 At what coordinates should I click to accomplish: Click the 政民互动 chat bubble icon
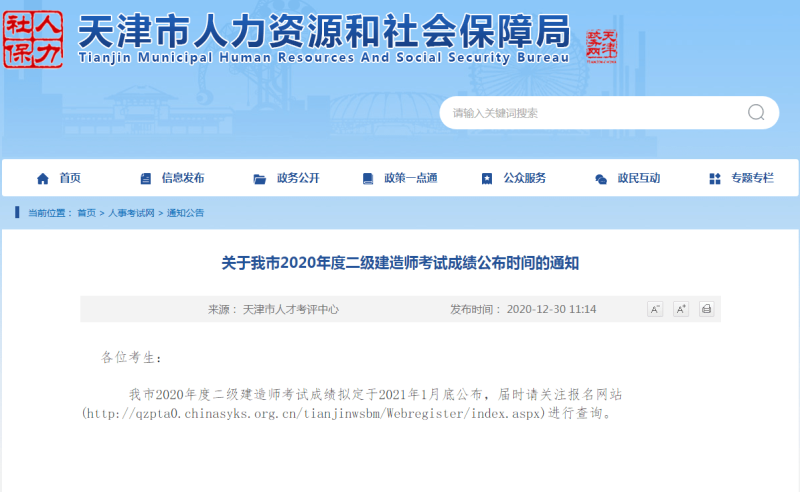[601, 179]
